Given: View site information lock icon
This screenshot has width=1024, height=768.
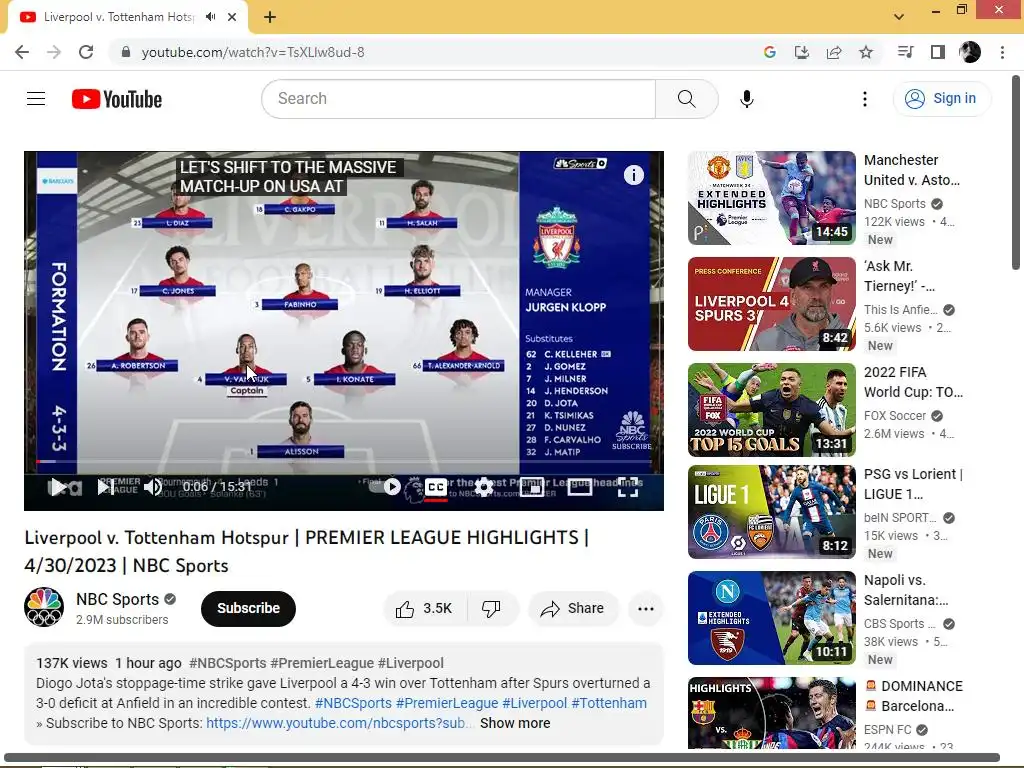Looking at the screenshot, I should [x=126, y=52].
